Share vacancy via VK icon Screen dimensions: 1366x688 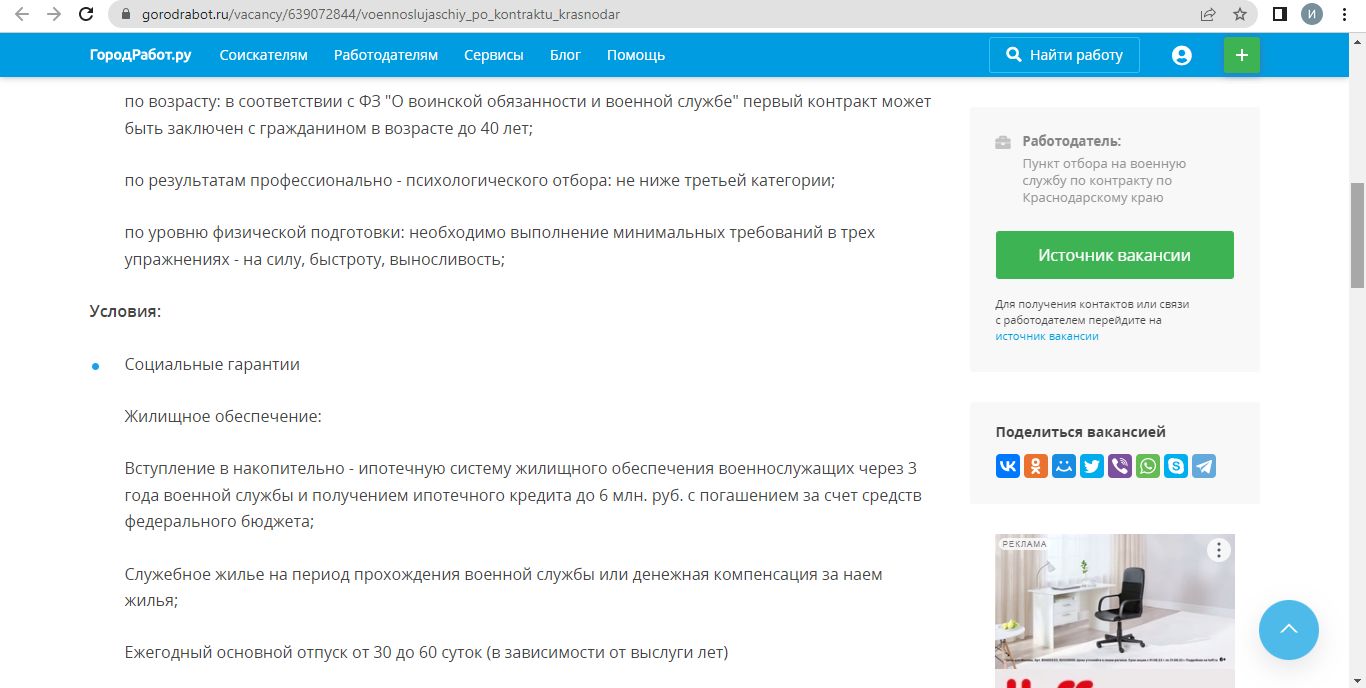1008,466
